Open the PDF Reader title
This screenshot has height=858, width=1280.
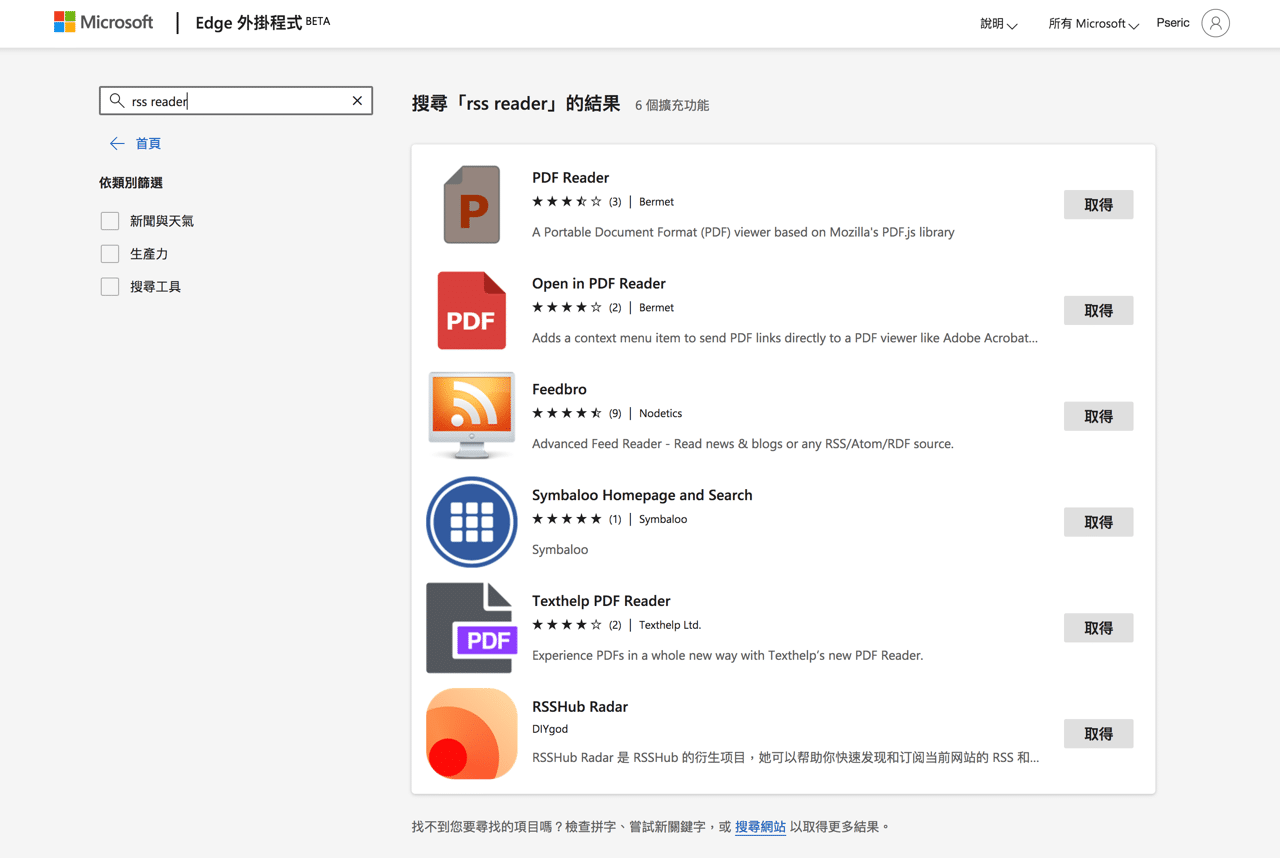[570, 178]
